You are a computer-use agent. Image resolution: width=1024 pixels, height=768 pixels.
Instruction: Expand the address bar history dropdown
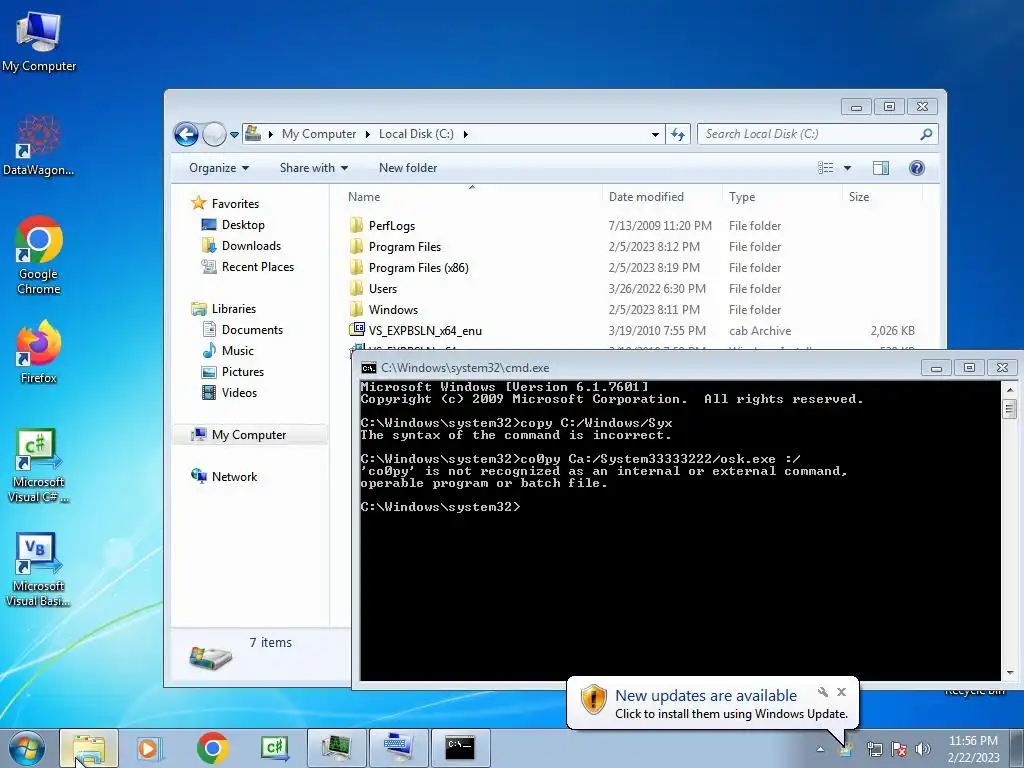coord(655,135)
